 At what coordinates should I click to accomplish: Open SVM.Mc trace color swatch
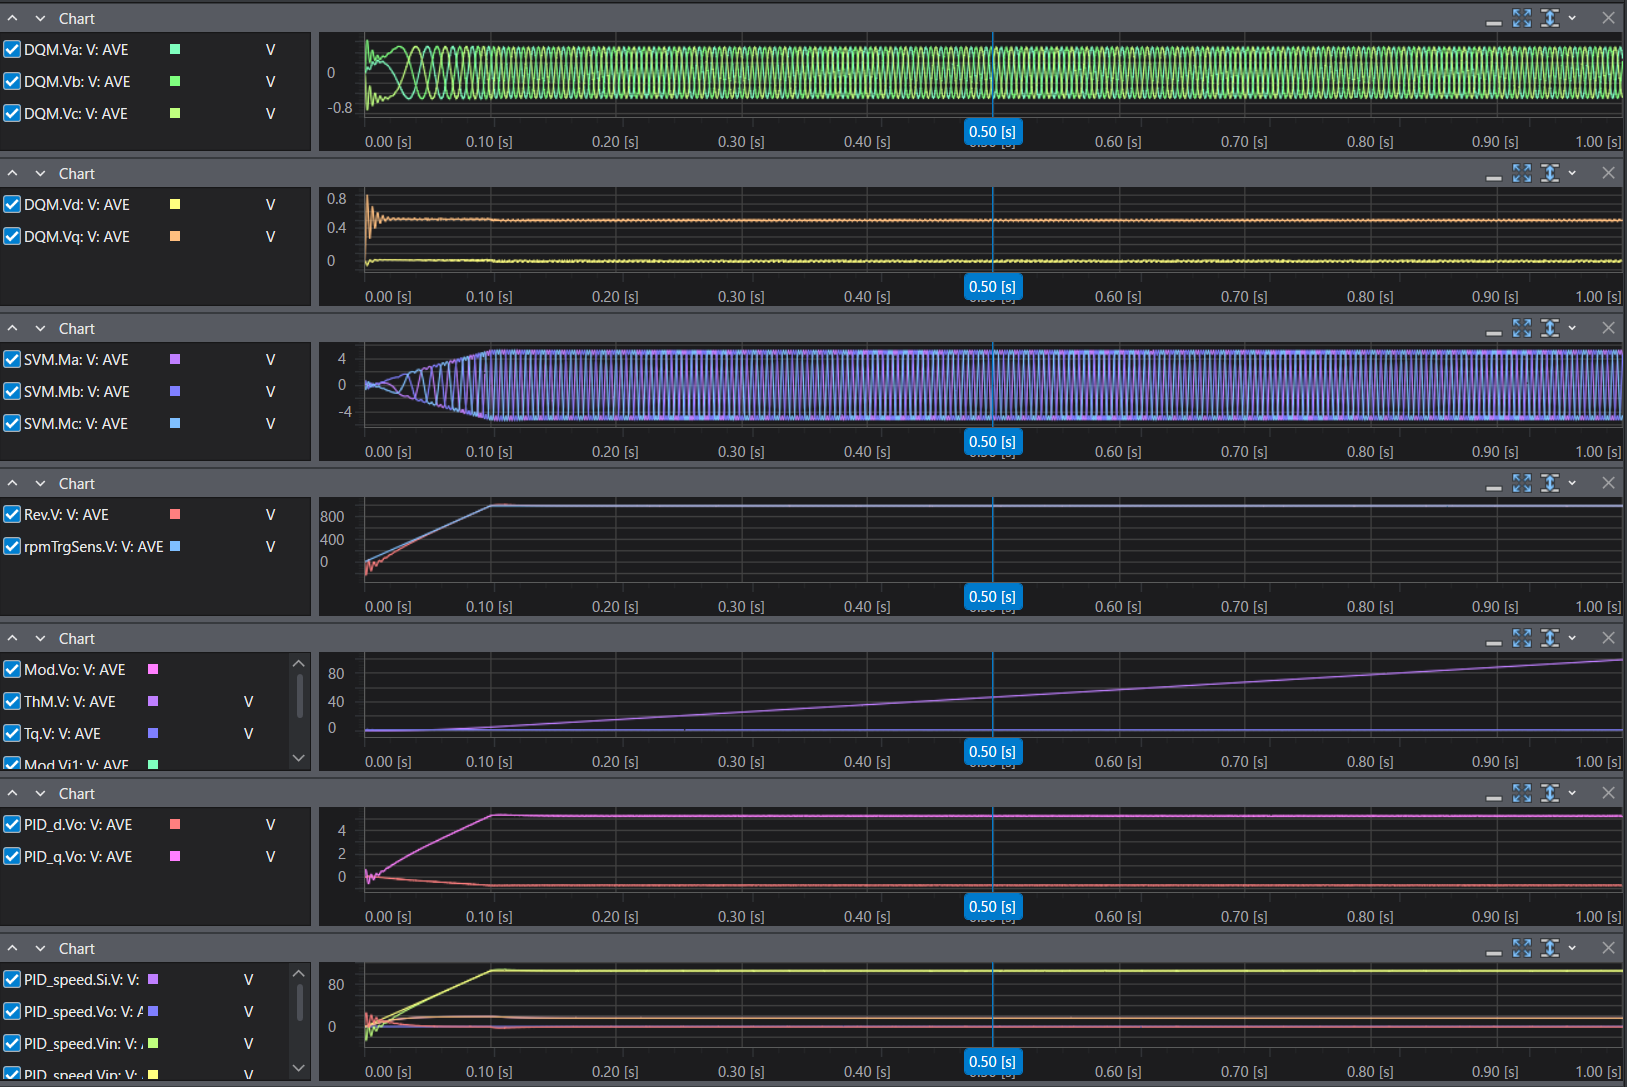(x=175, y=423)
